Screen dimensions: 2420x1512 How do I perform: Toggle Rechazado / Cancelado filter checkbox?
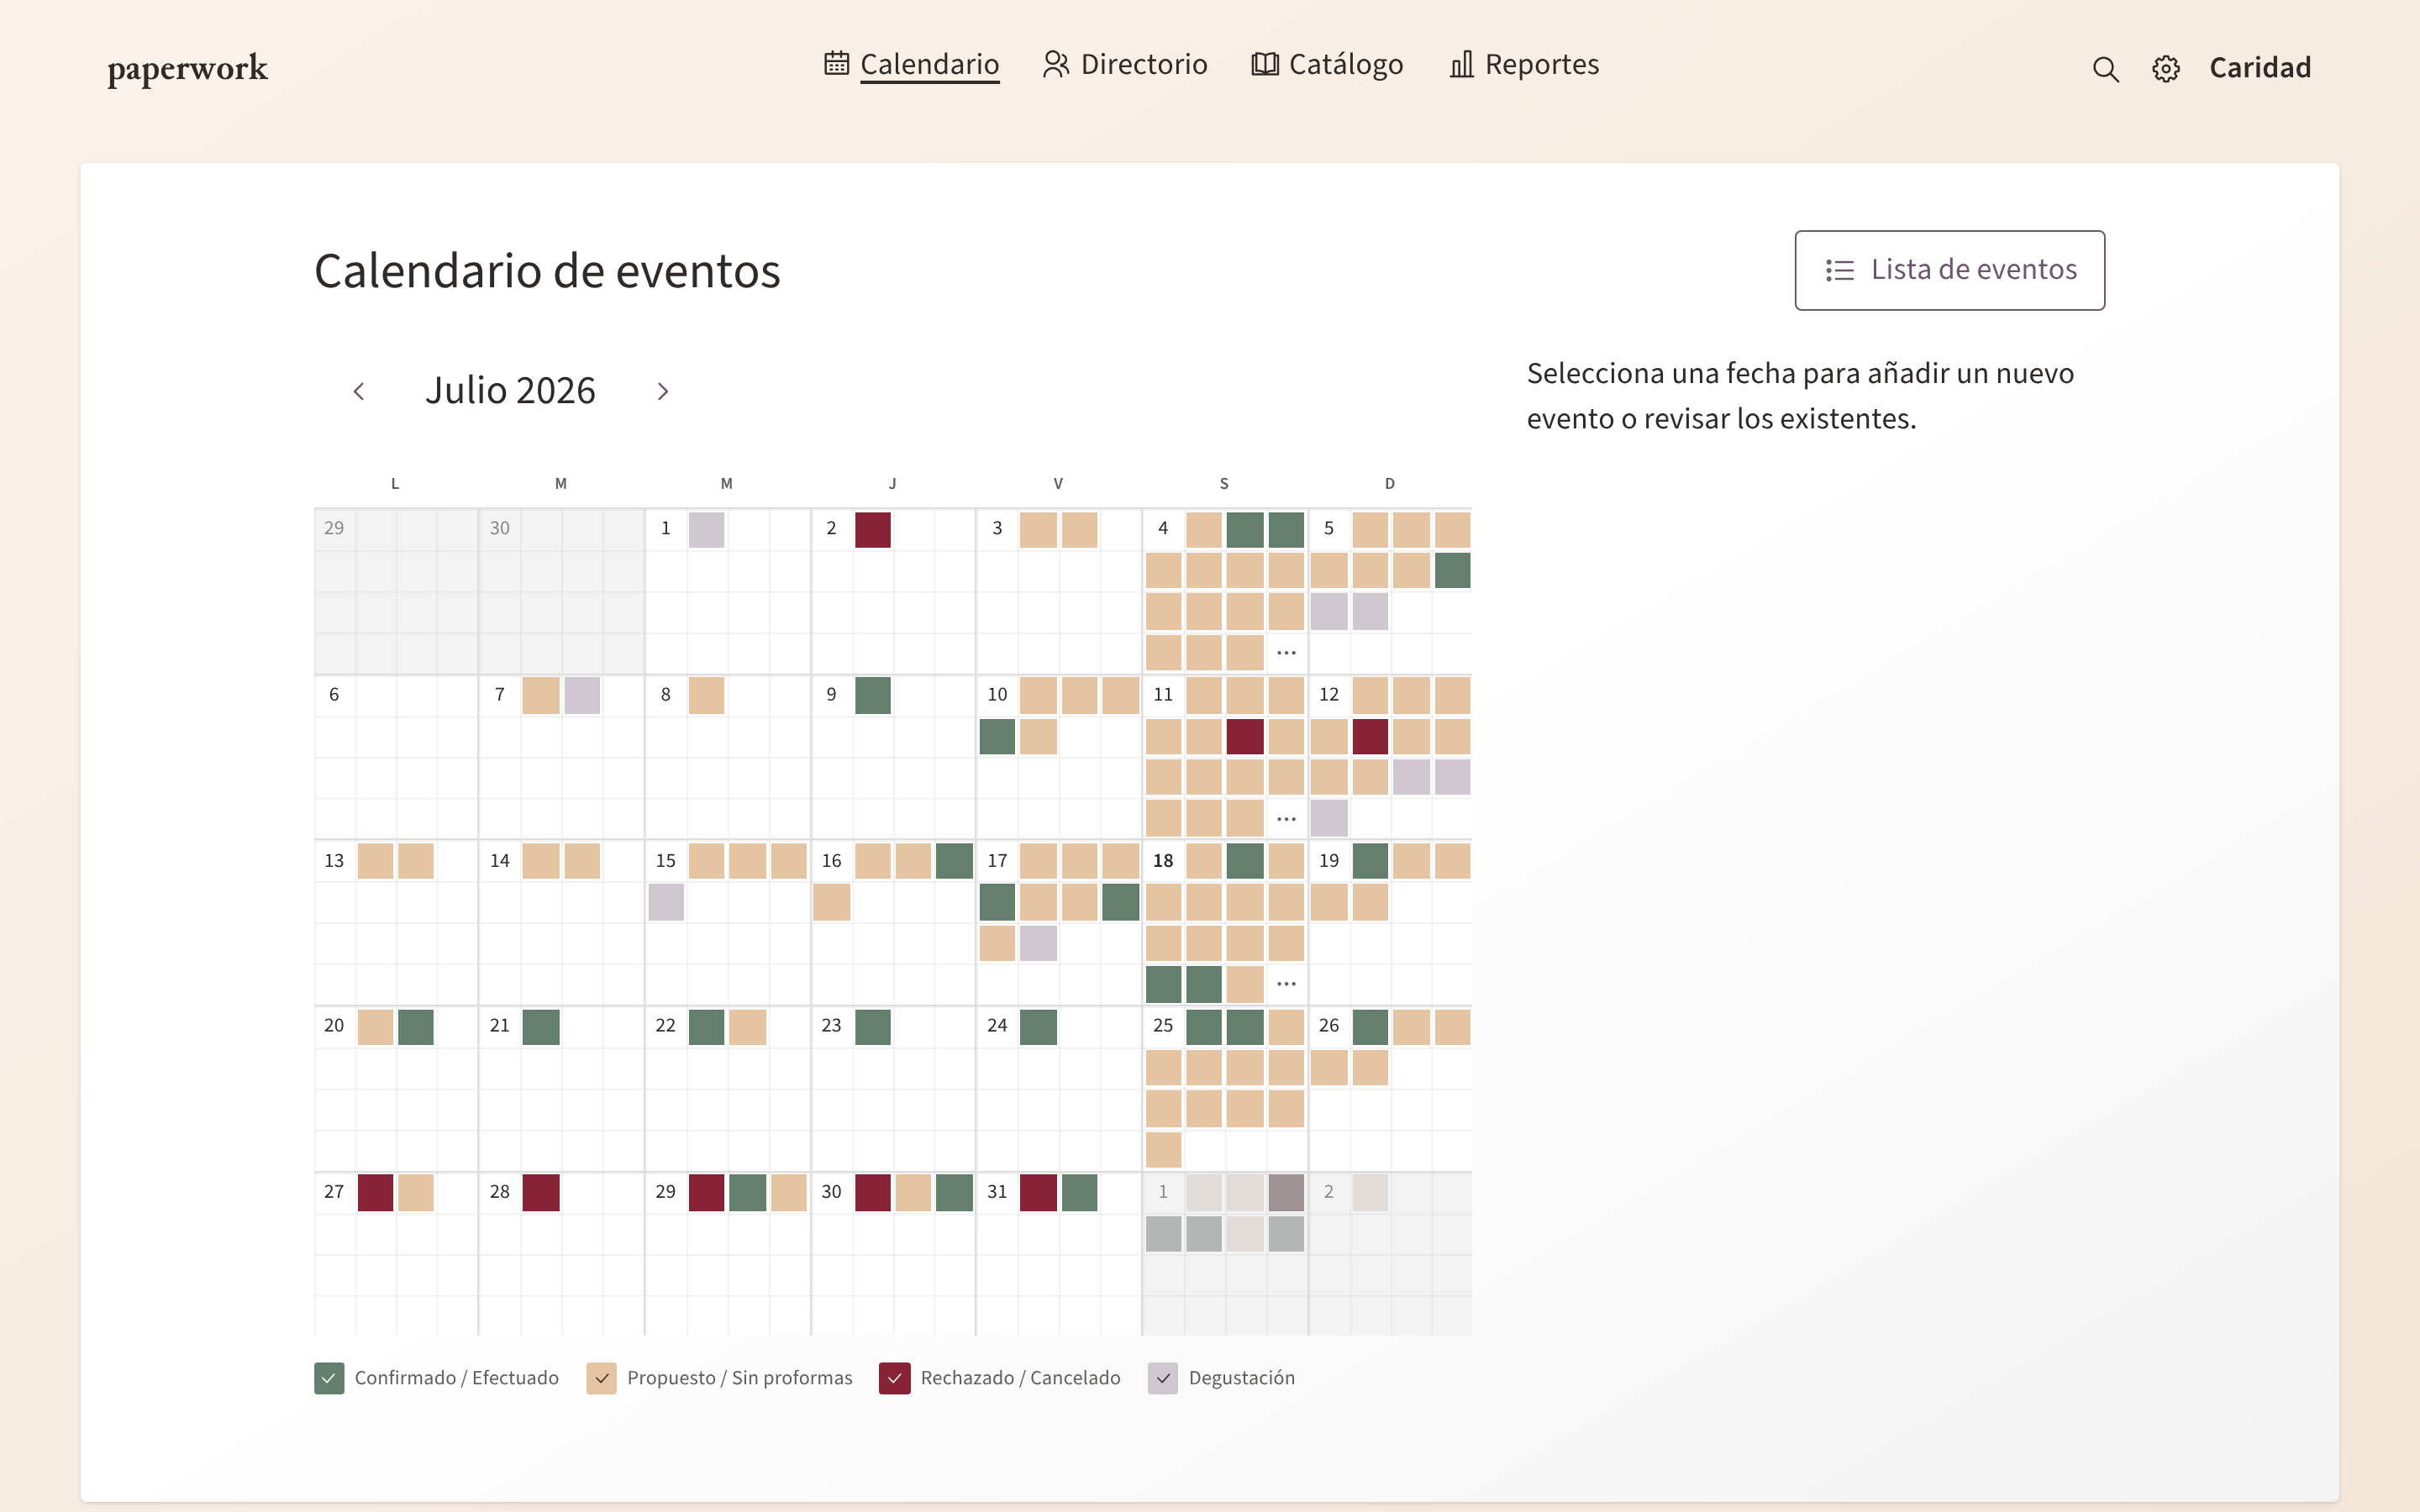[x=894, y=1378]
